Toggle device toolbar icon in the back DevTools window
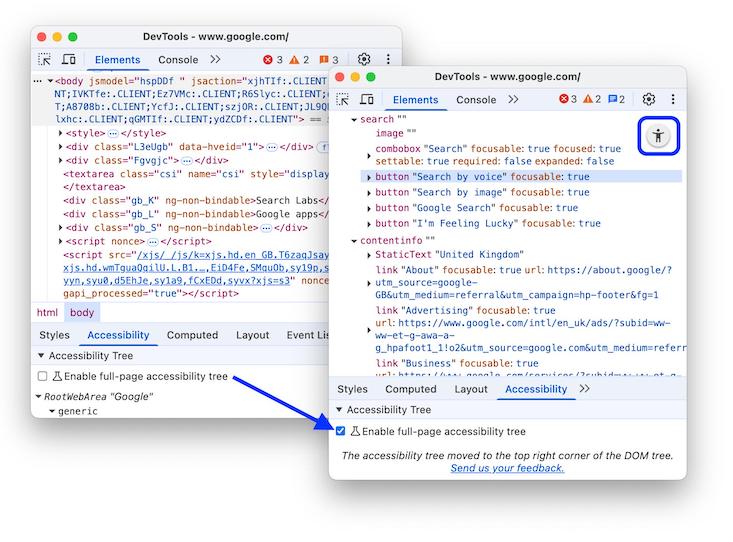The width and height of the screenshot is (733, 542). 69,59
